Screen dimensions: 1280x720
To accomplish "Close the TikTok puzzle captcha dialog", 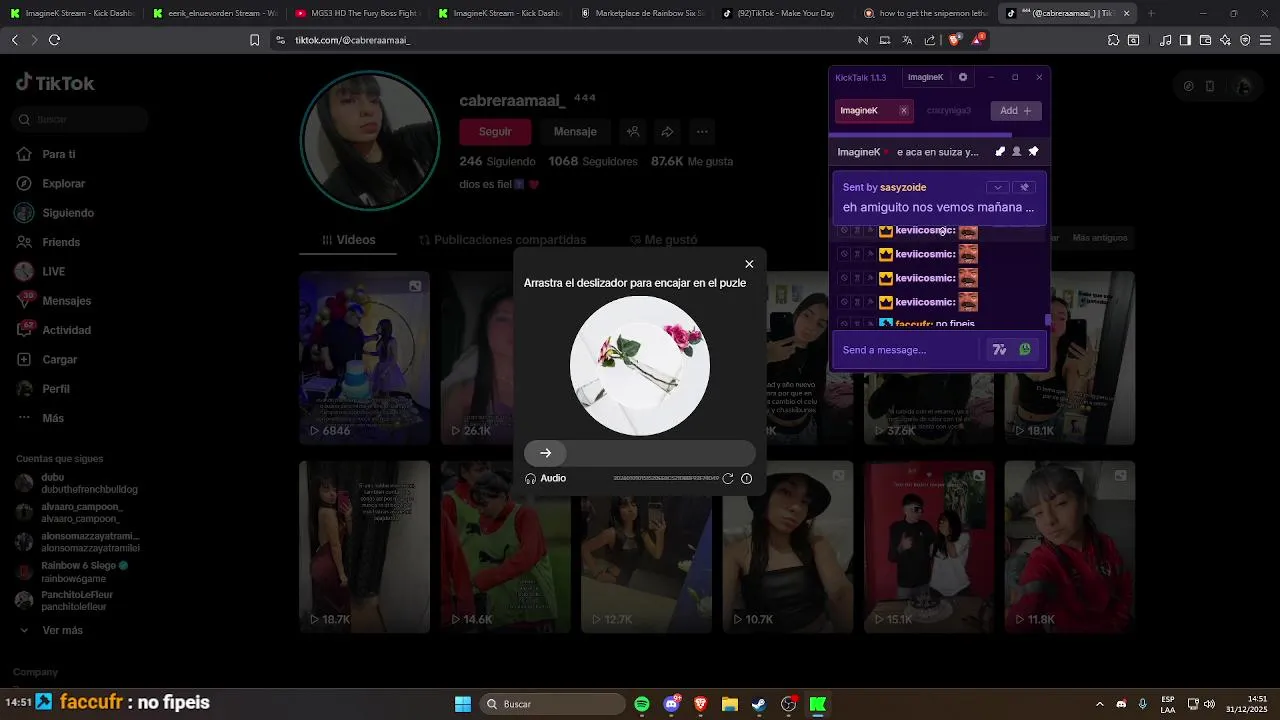I will (x=749, y=264).
